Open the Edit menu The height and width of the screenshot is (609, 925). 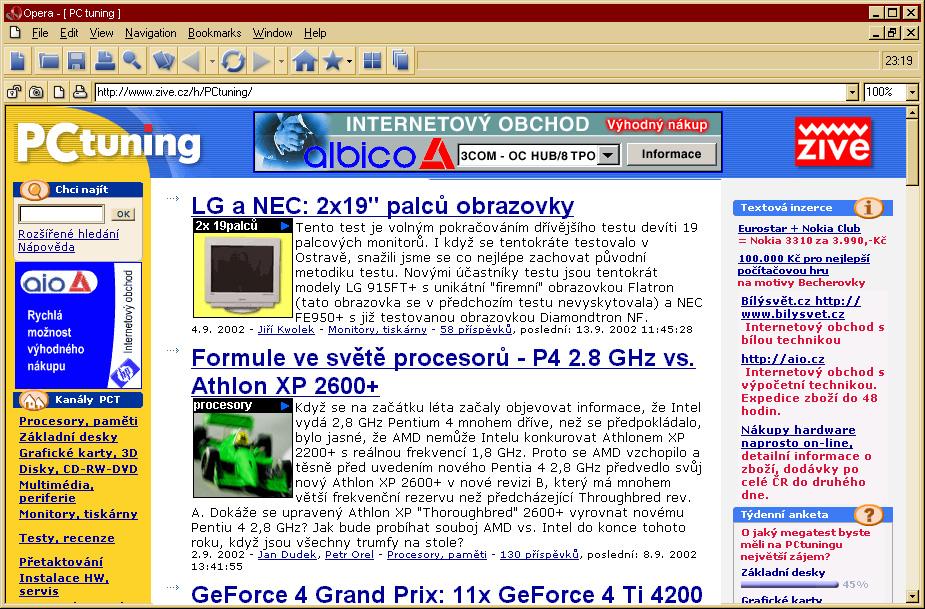click(69, 33)
